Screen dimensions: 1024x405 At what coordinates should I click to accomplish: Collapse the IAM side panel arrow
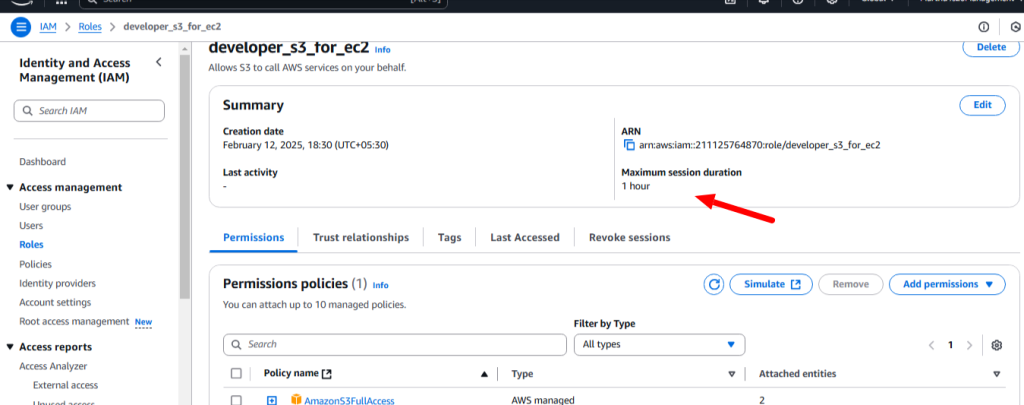point(159,63)
